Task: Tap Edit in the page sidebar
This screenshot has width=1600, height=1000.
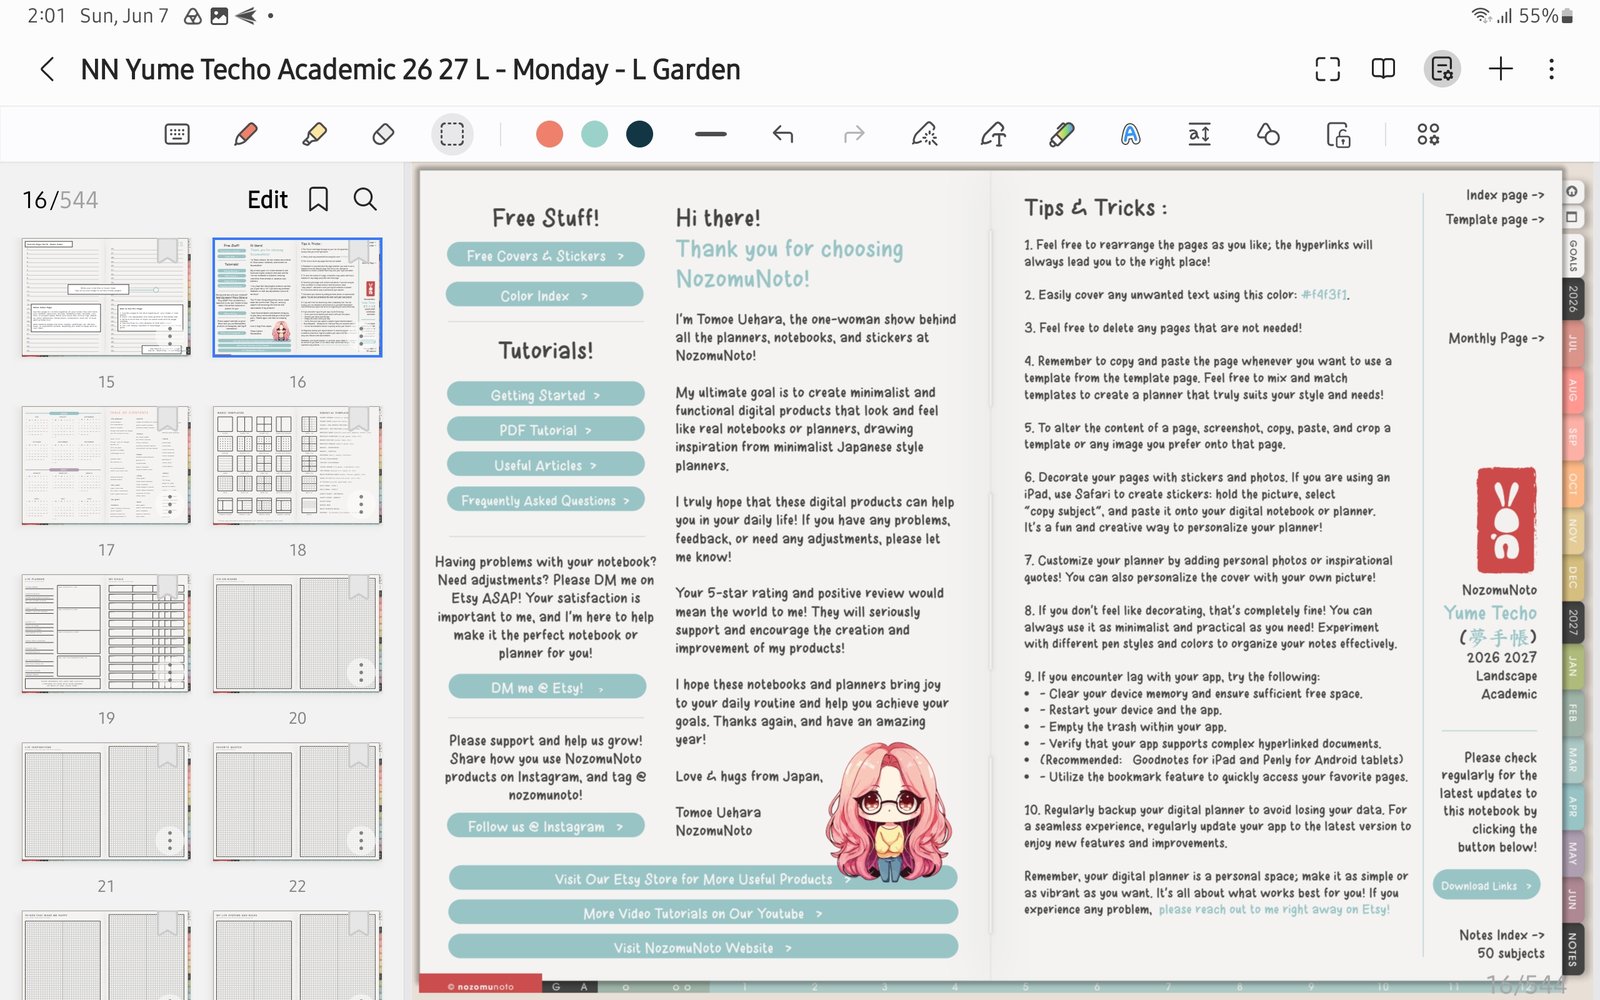Action: click(x=267, y=200)
